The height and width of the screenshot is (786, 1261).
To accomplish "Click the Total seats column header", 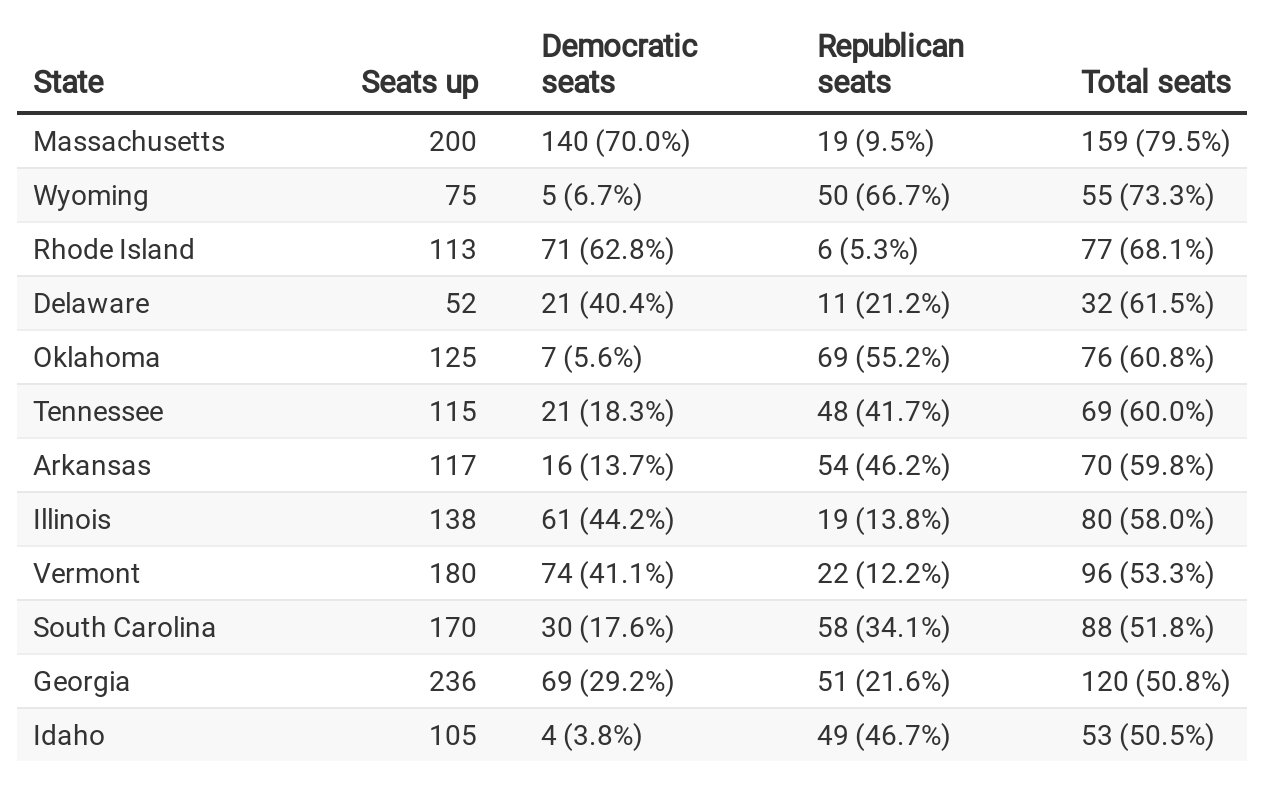I will click(x=1155, y=82).
